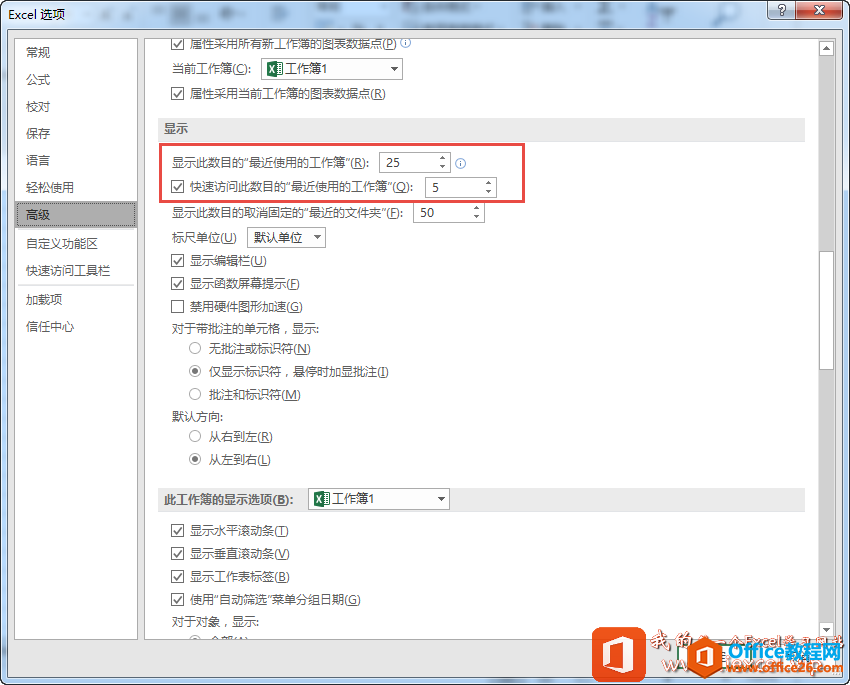Open the 当前工作簿 dropdown
This screenshot has height=685, width=850.
(394, 68)
